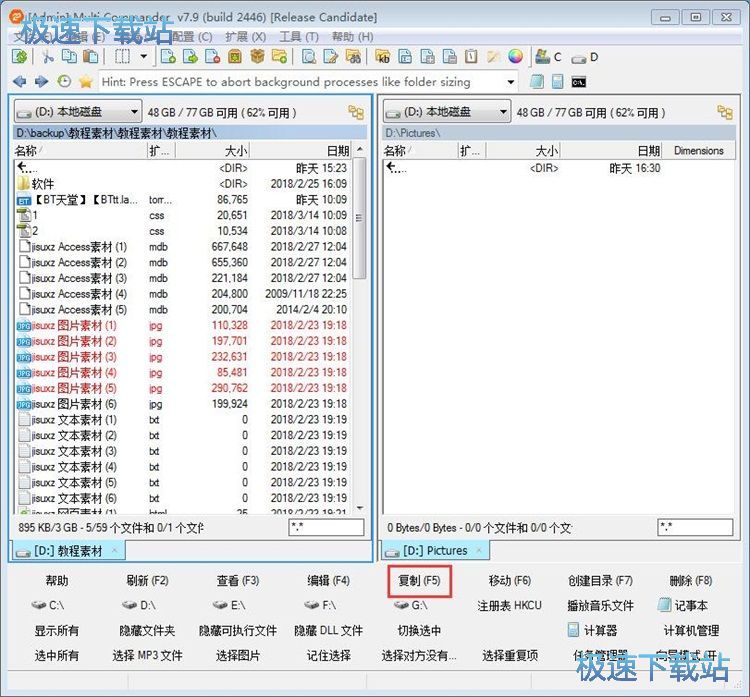Click the paste clipboard icon
The width and height of the screenshot is (750, 697).
[x=90, y=57]
